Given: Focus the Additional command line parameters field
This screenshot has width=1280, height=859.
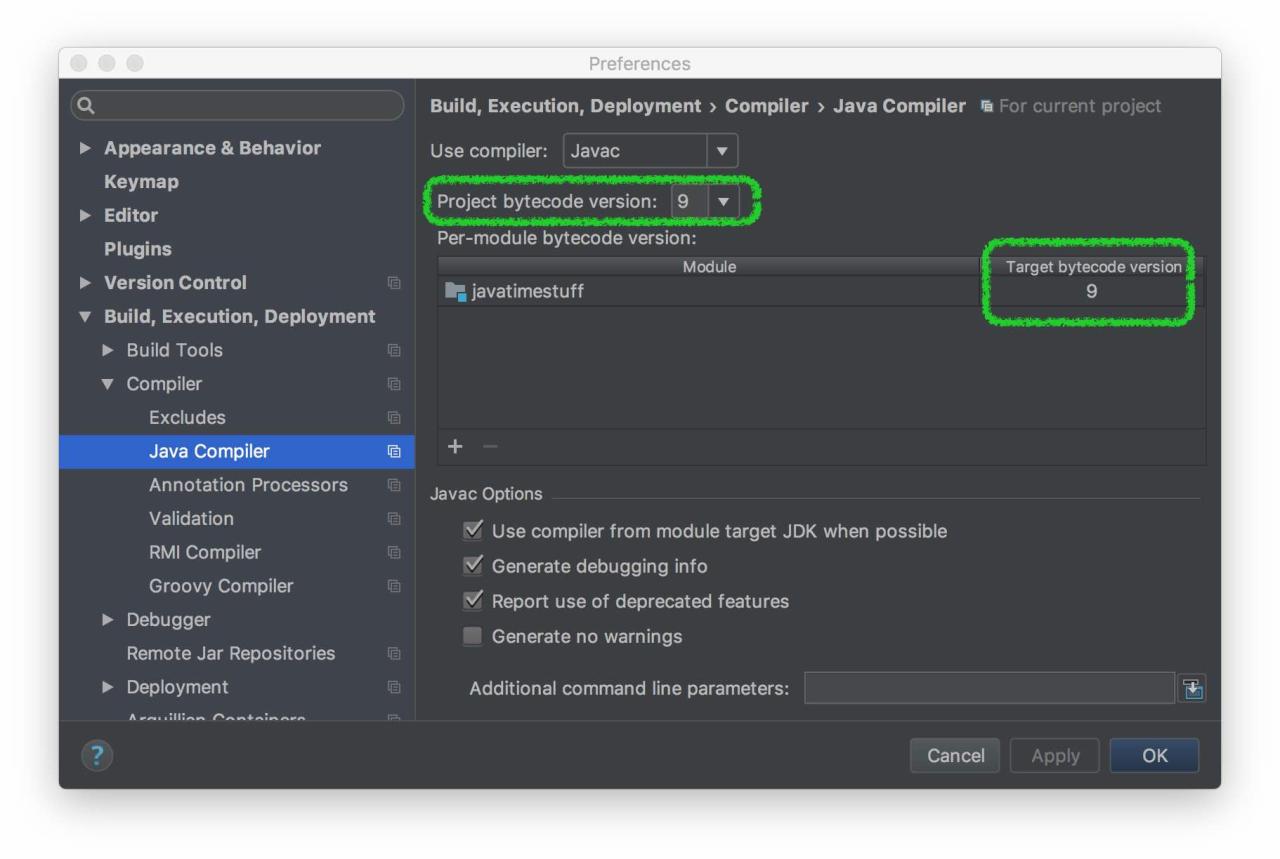Looking at the screenshot, I should [x=988, y=688].
